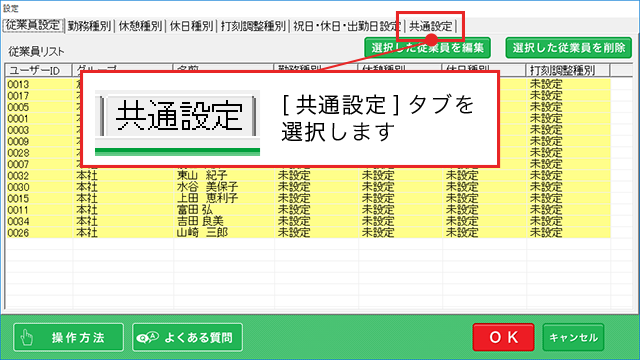
Task: Open the 祝日・休日・出勤日設定 tab
Action: pyautogui.click(x=347, y=26)
